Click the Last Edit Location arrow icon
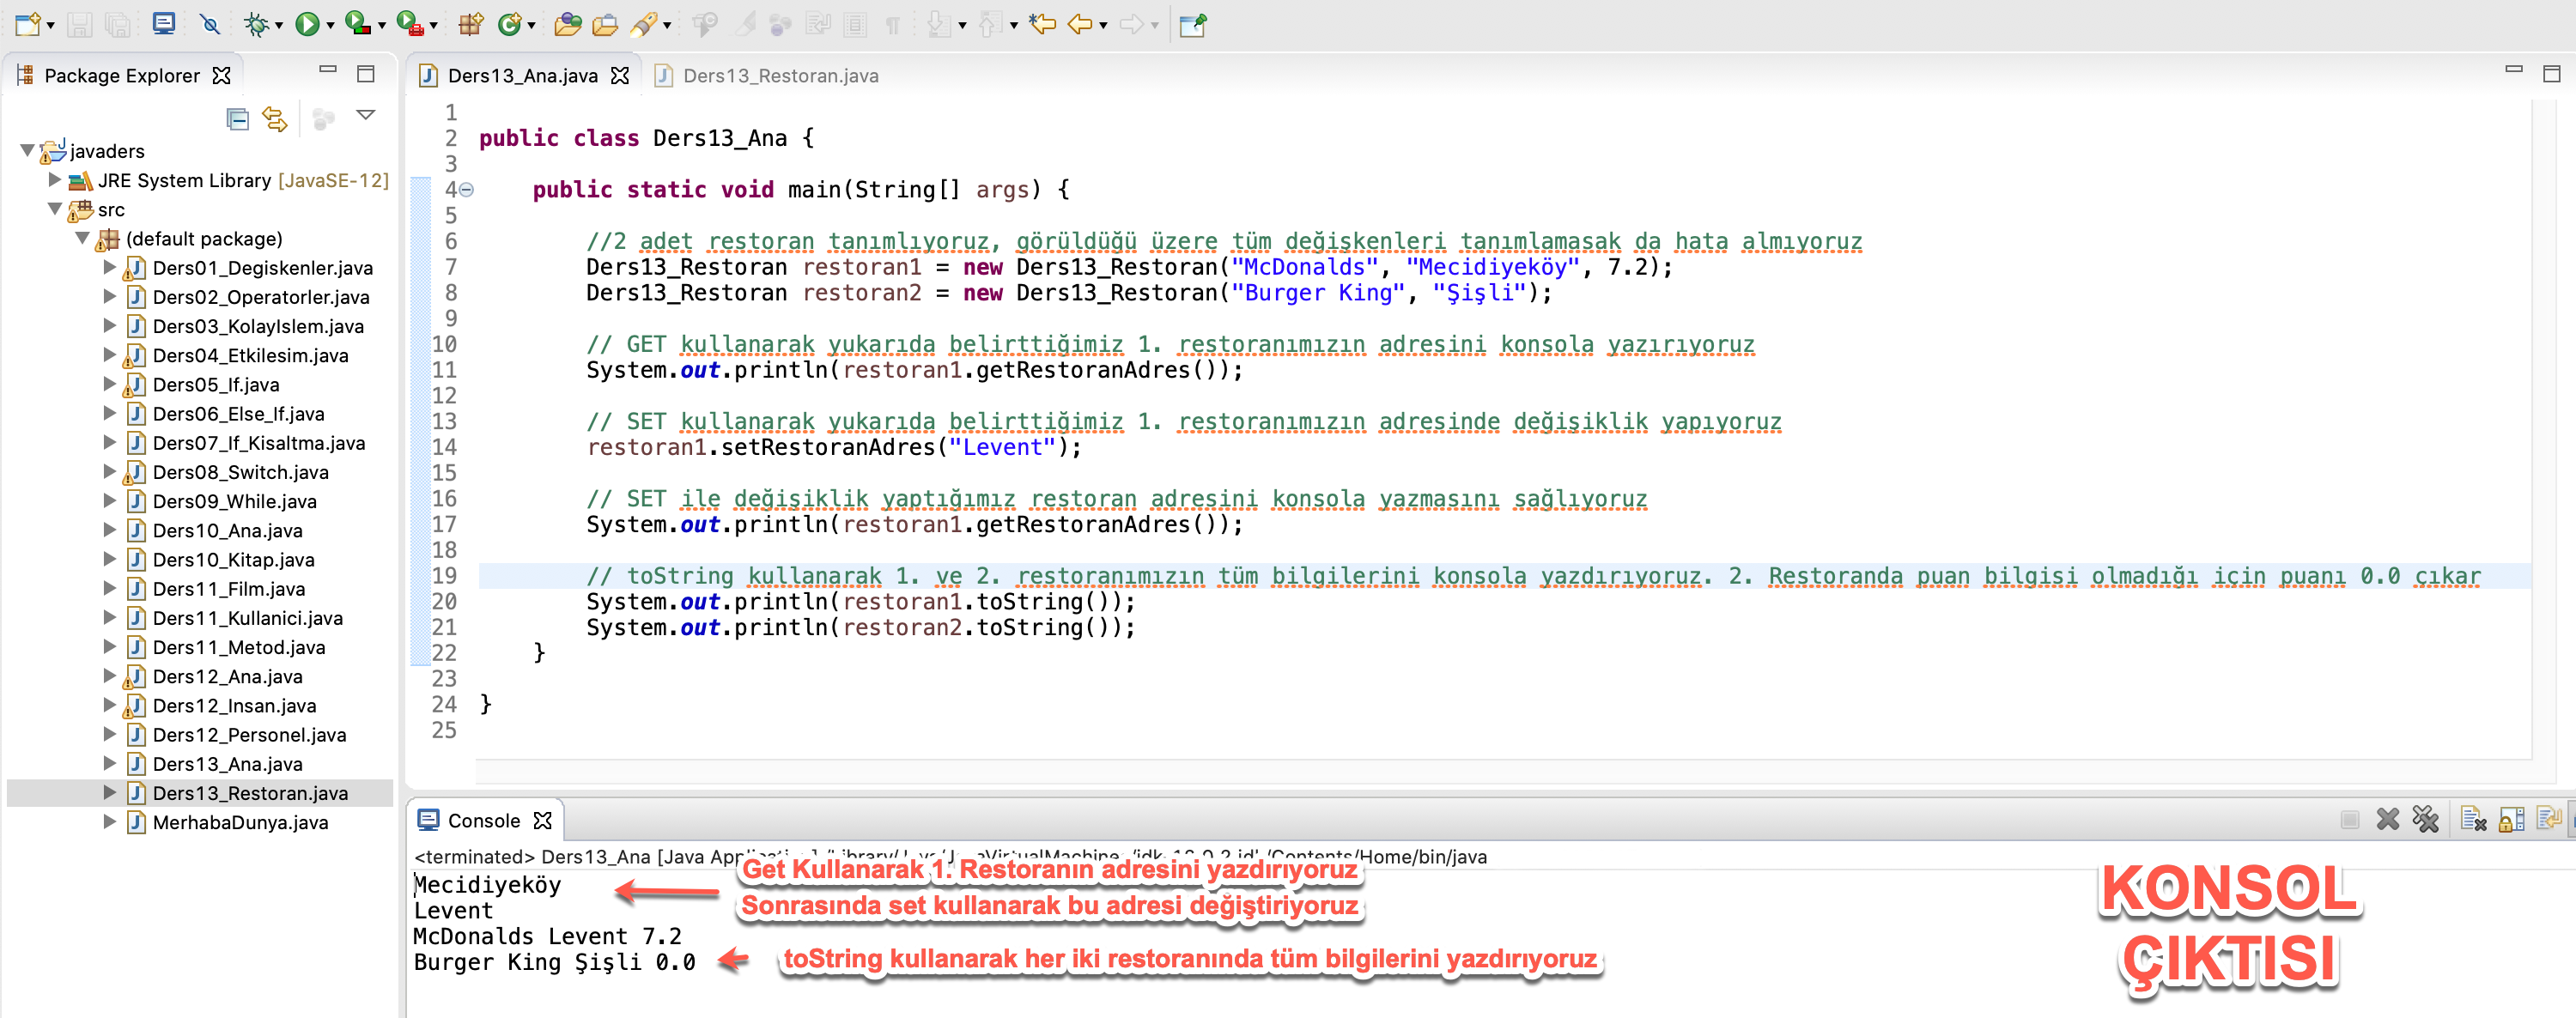2576x1018 pixels. point(1042,24)
